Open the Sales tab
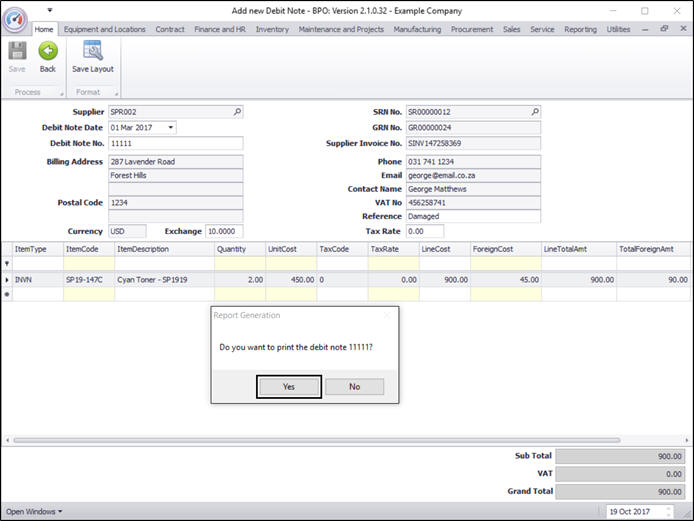The width and height of the screenshot is (694, 521). (x=511, y=29)
